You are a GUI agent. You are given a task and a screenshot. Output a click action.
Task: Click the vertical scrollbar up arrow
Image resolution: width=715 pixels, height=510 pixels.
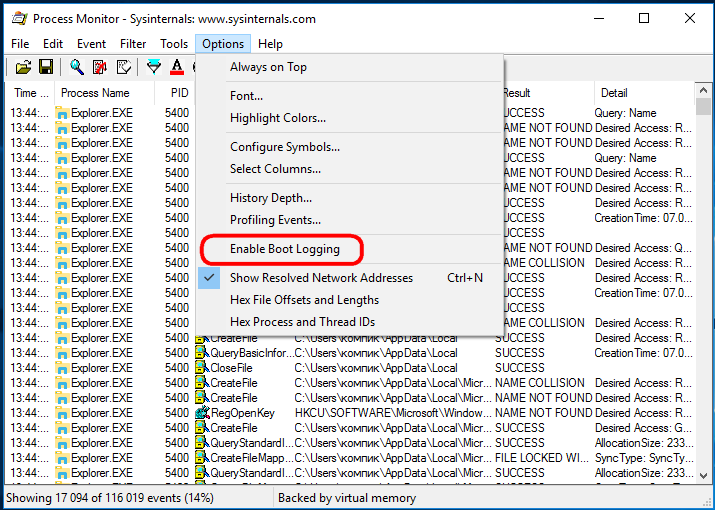coord(703,90)
